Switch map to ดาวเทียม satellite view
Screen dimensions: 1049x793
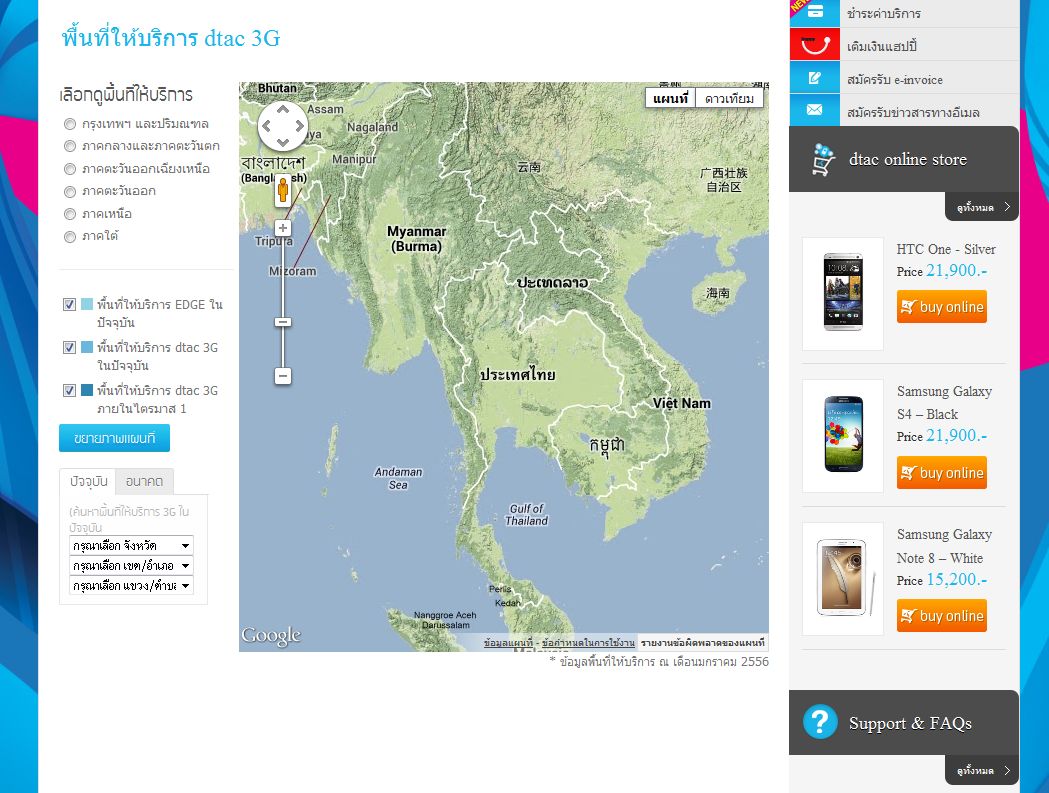729,98
